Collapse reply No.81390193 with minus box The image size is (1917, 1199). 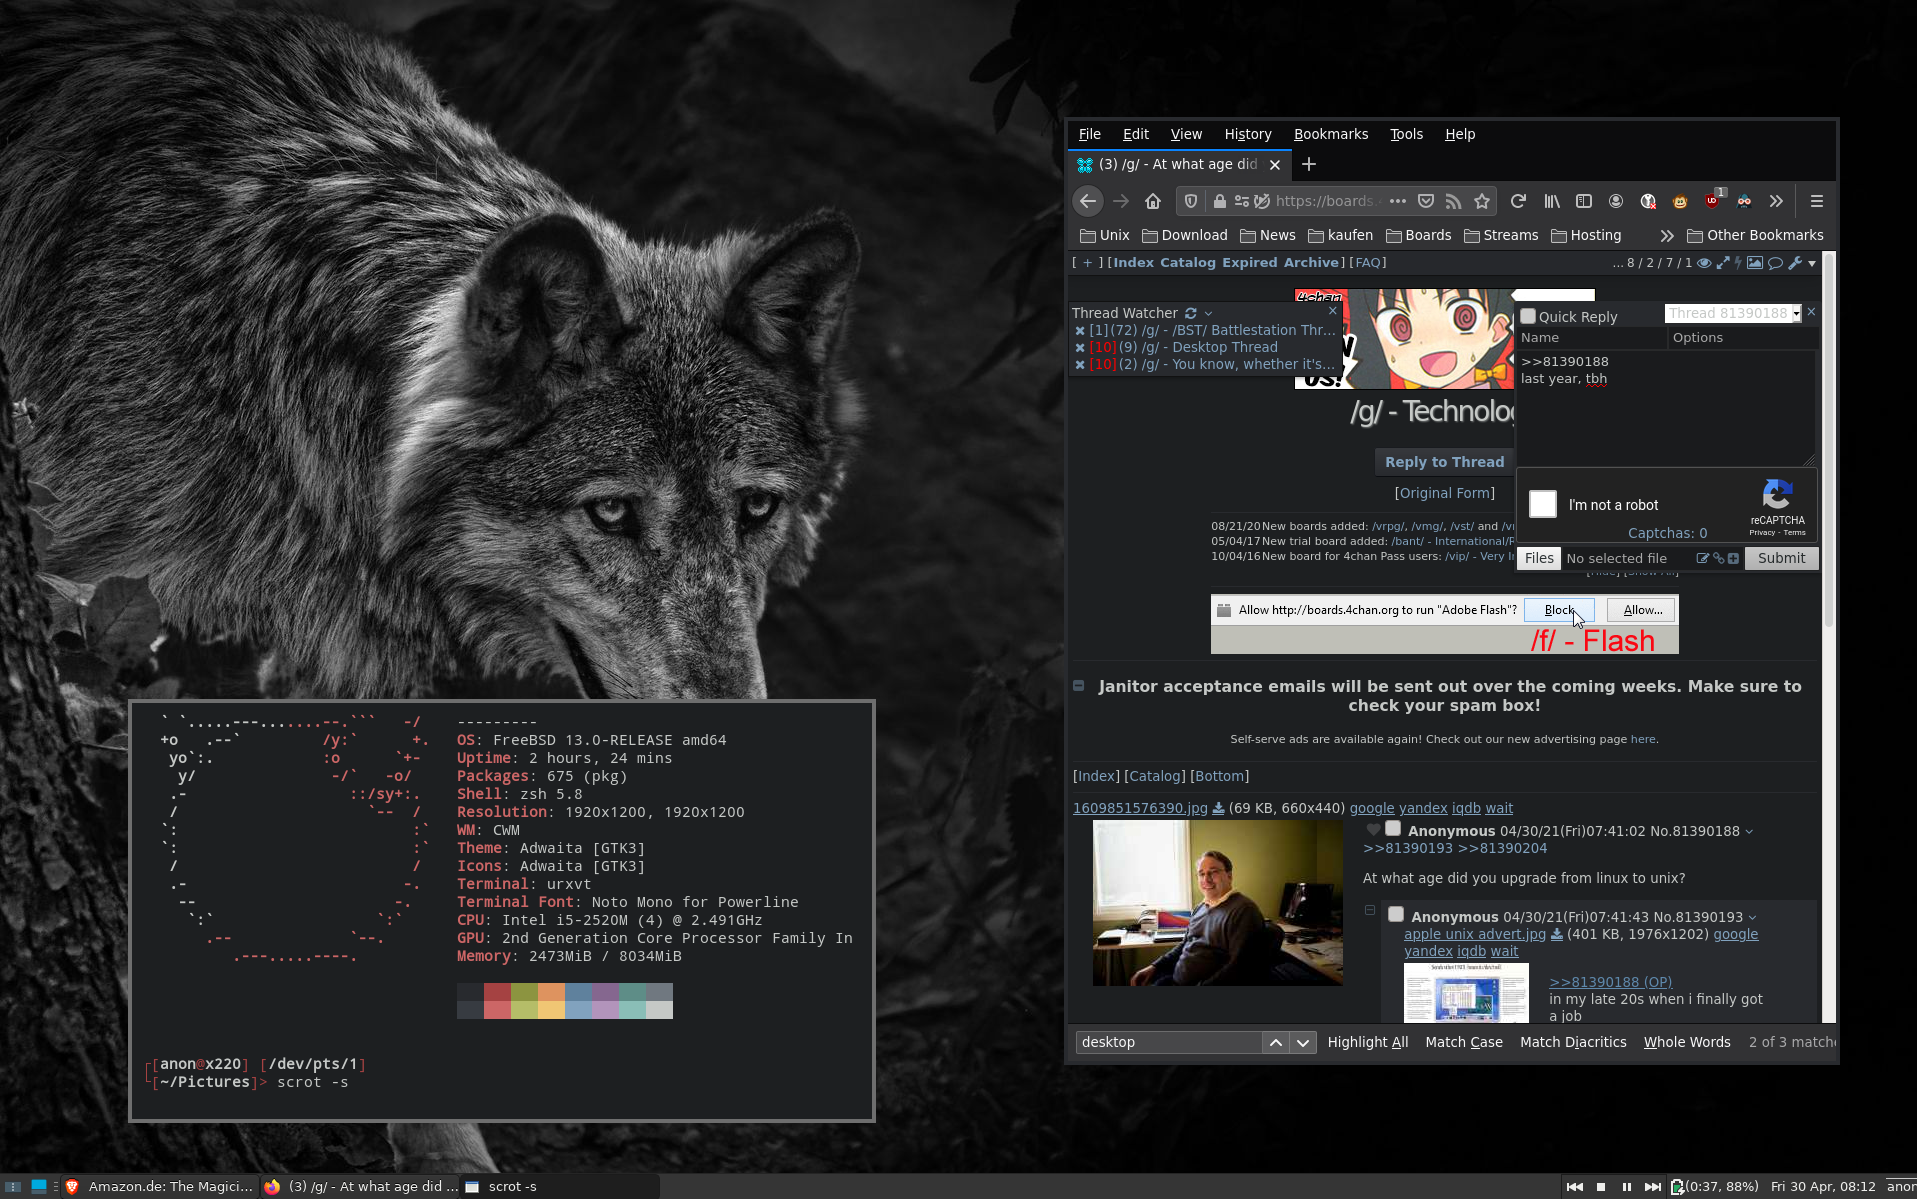(x=1370, y=910)
